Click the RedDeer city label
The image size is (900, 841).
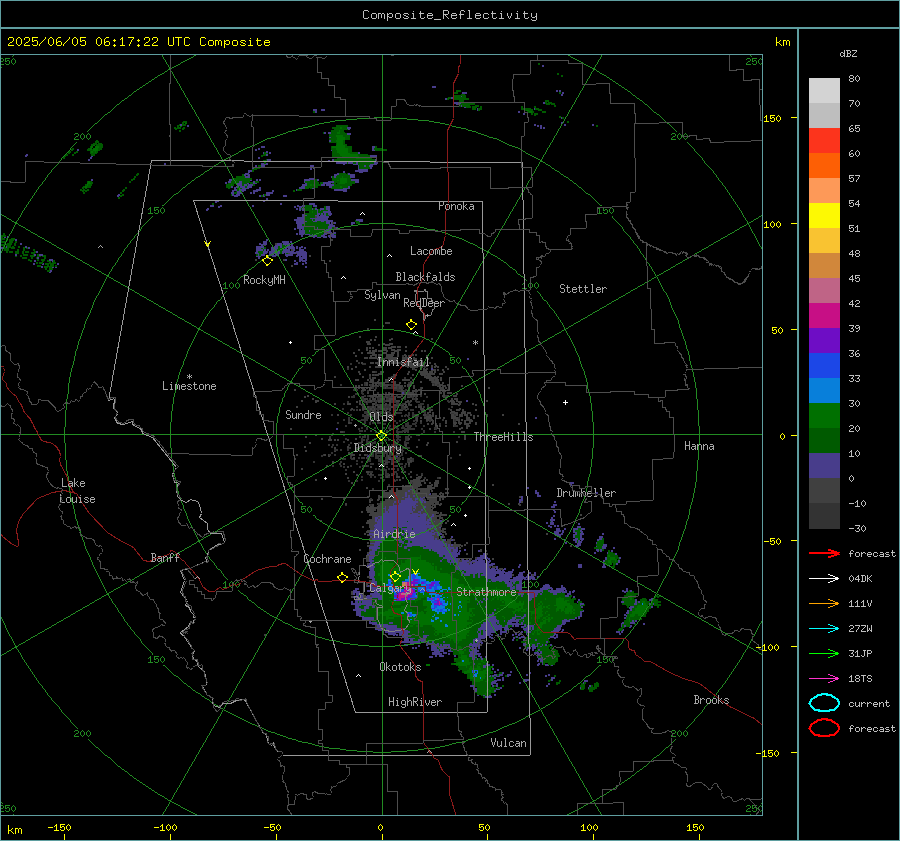tap(424, 303)
